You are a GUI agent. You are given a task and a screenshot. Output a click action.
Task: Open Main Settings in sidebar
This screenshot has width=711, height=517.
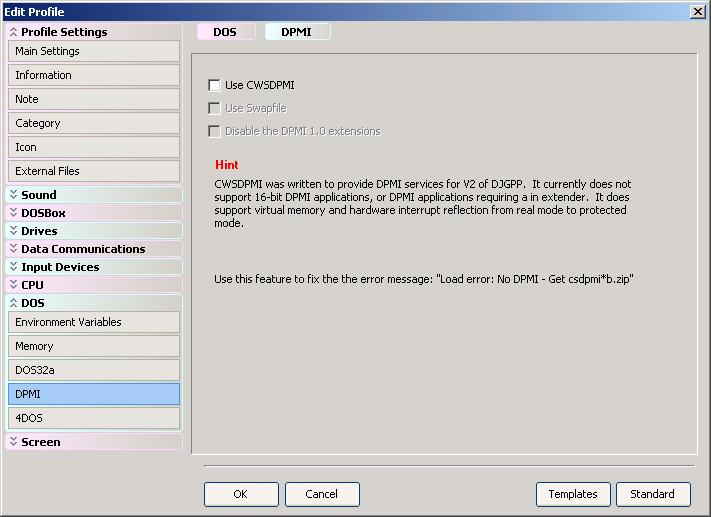(x=94, y=51)
